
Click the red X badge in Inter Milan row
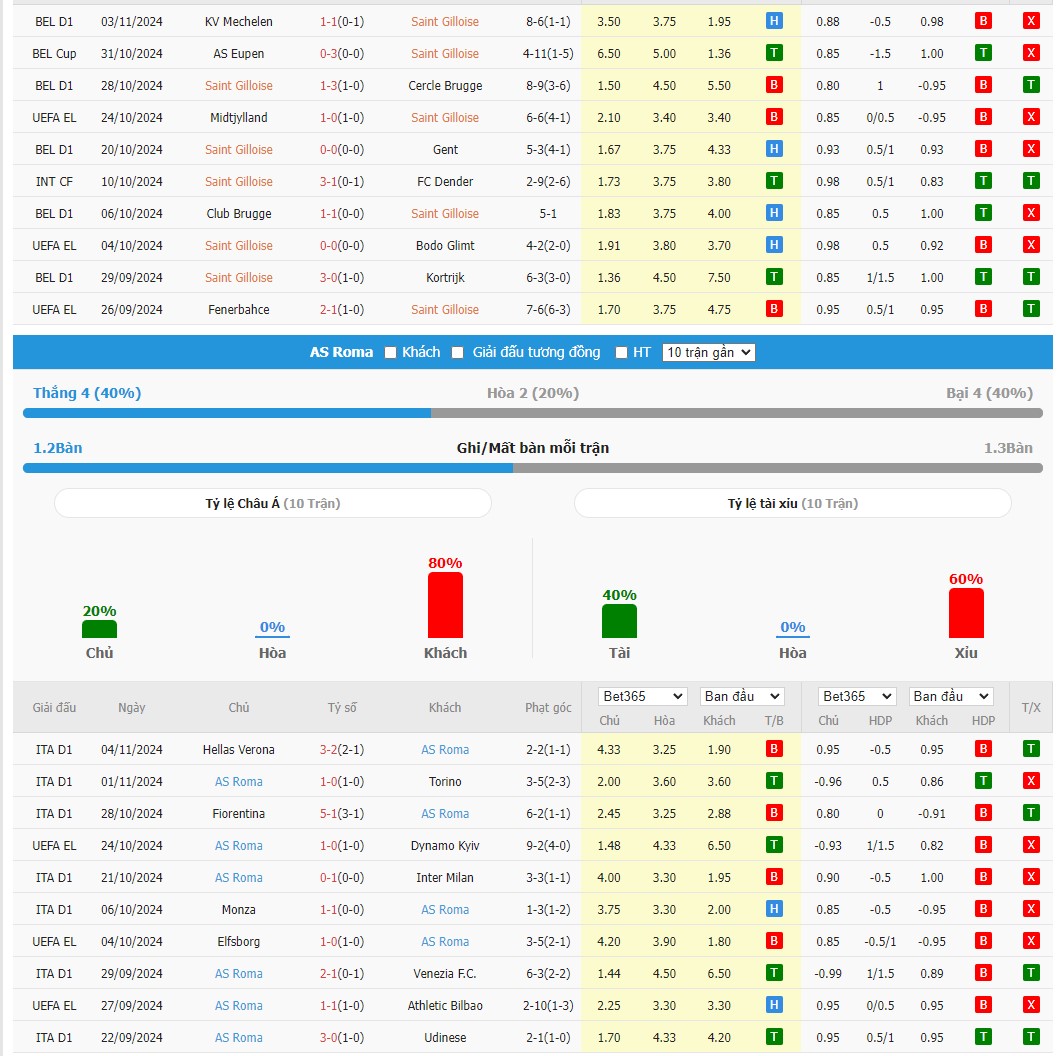pyautogui.click(x=1031, y=877)
